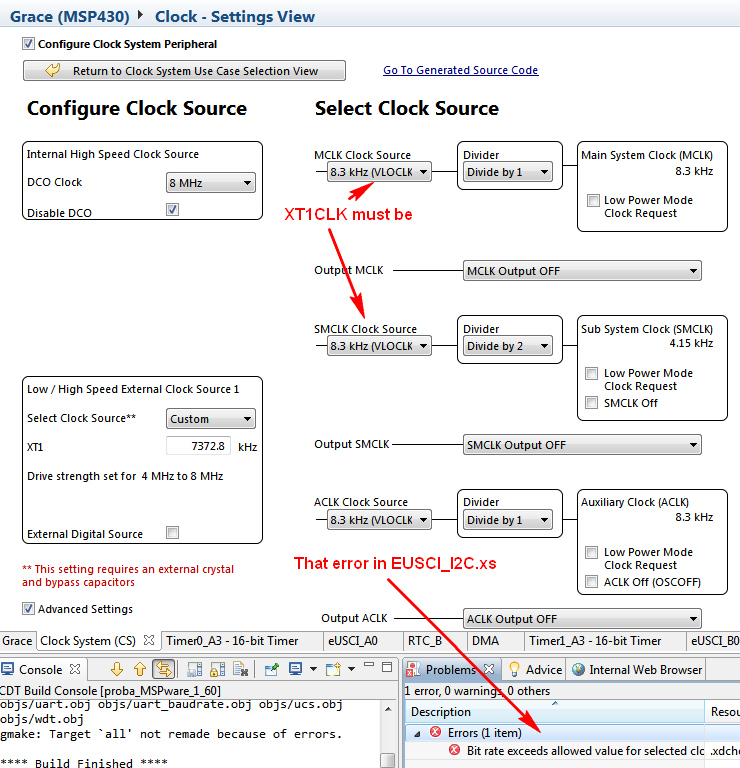This screenshot has width=740, height=768.
Task: Open the MCLK Clock Source dropdown
Action: click(379, 172)
